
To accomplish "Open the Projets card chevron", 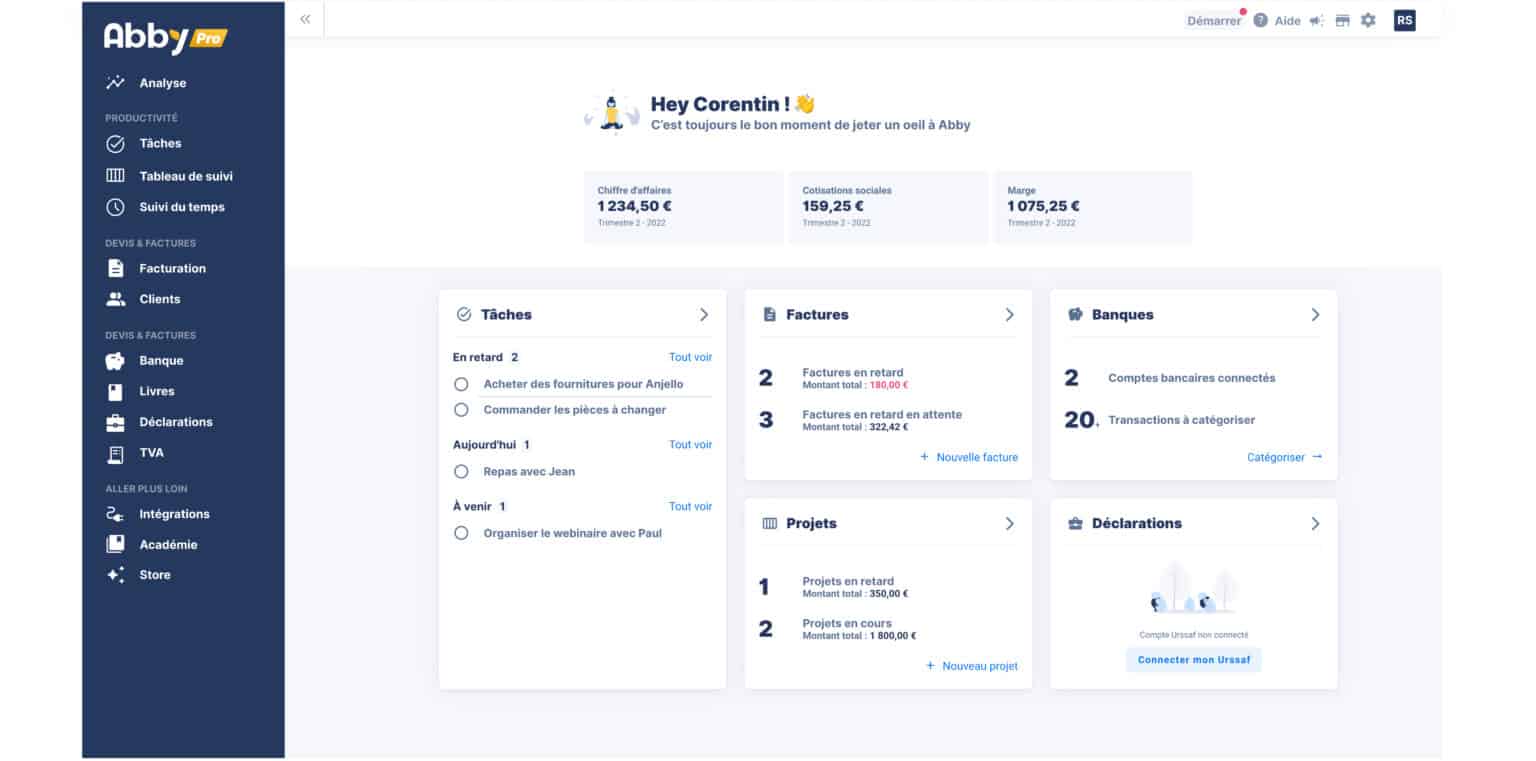I will [1010, 523].
